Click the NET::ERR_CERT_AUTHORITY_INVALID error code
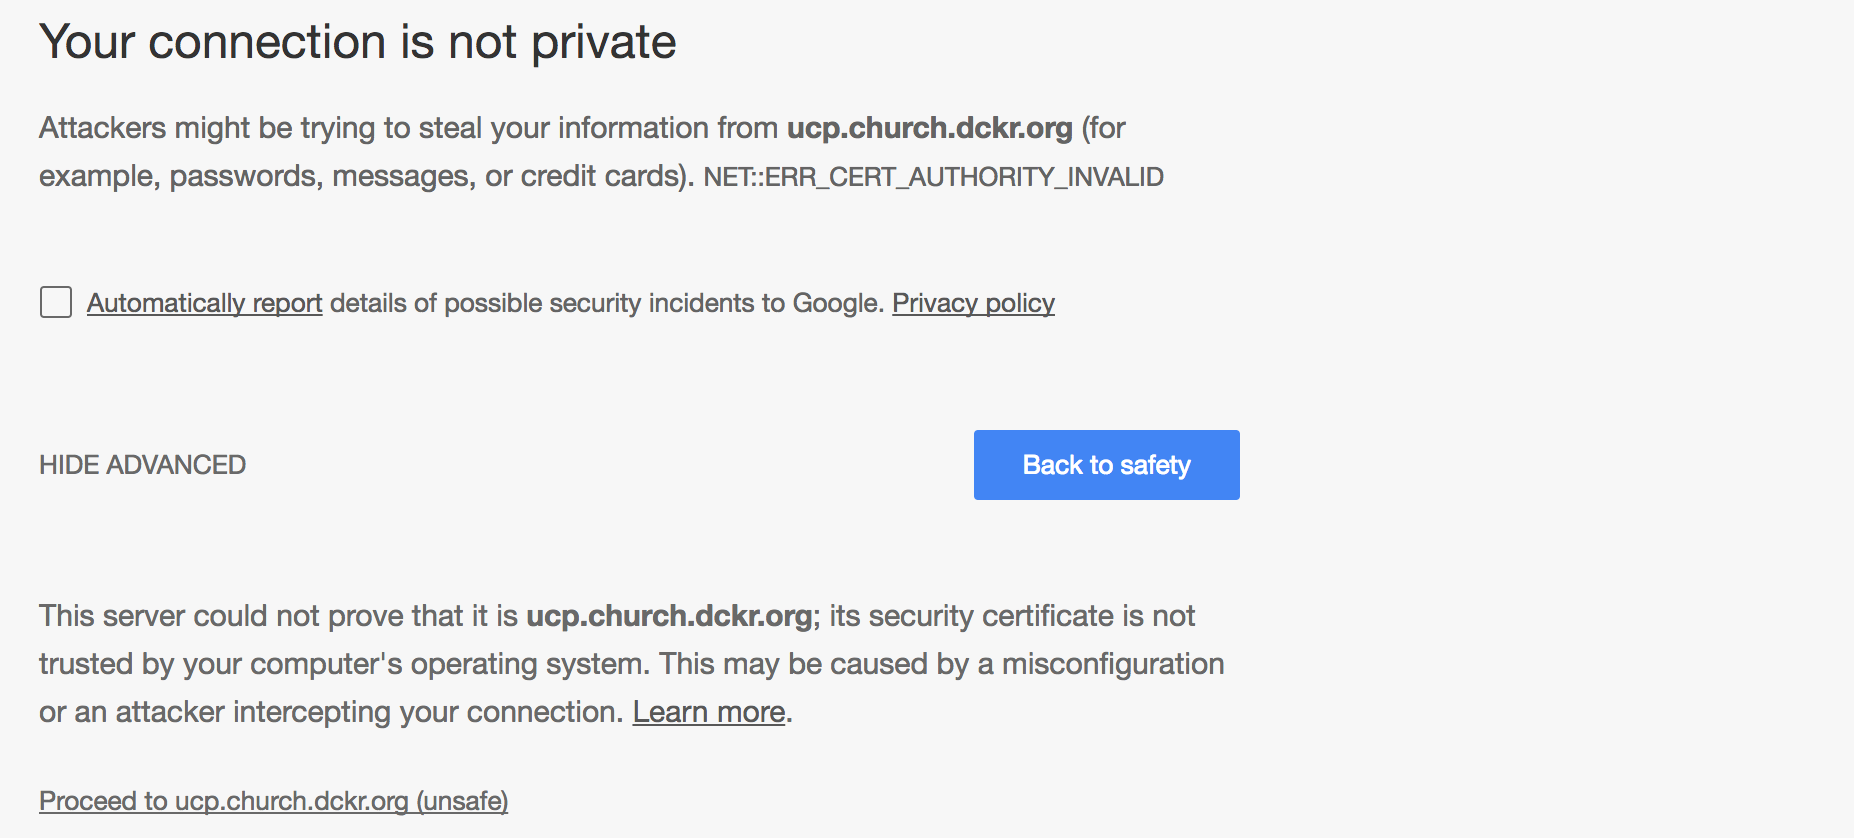The image size is (1854, 838). pyautogui.click(x=933, y=177)
